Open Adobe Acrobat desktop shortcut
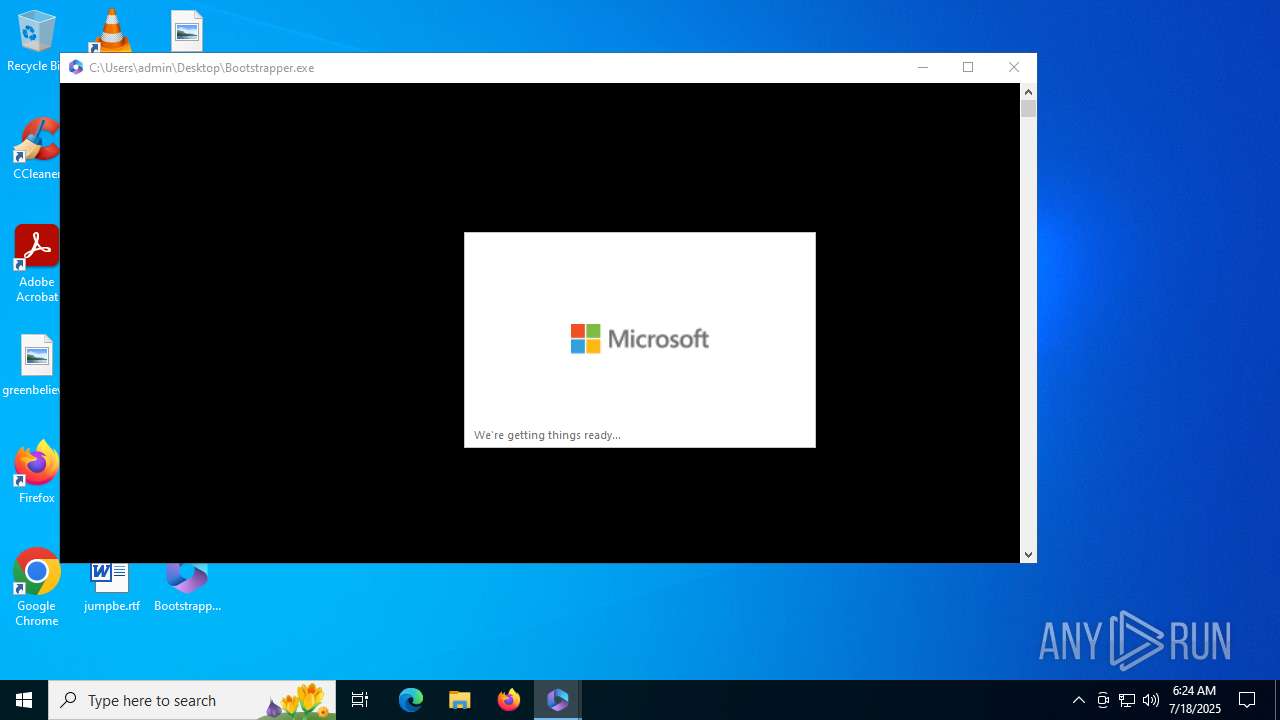1280x720 pixels. [36, 264]
